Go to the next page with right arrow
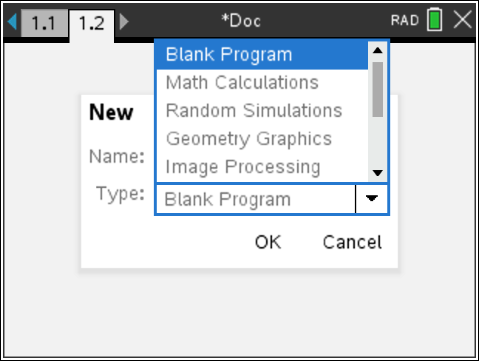479x361 pixels. coord(124,21)
